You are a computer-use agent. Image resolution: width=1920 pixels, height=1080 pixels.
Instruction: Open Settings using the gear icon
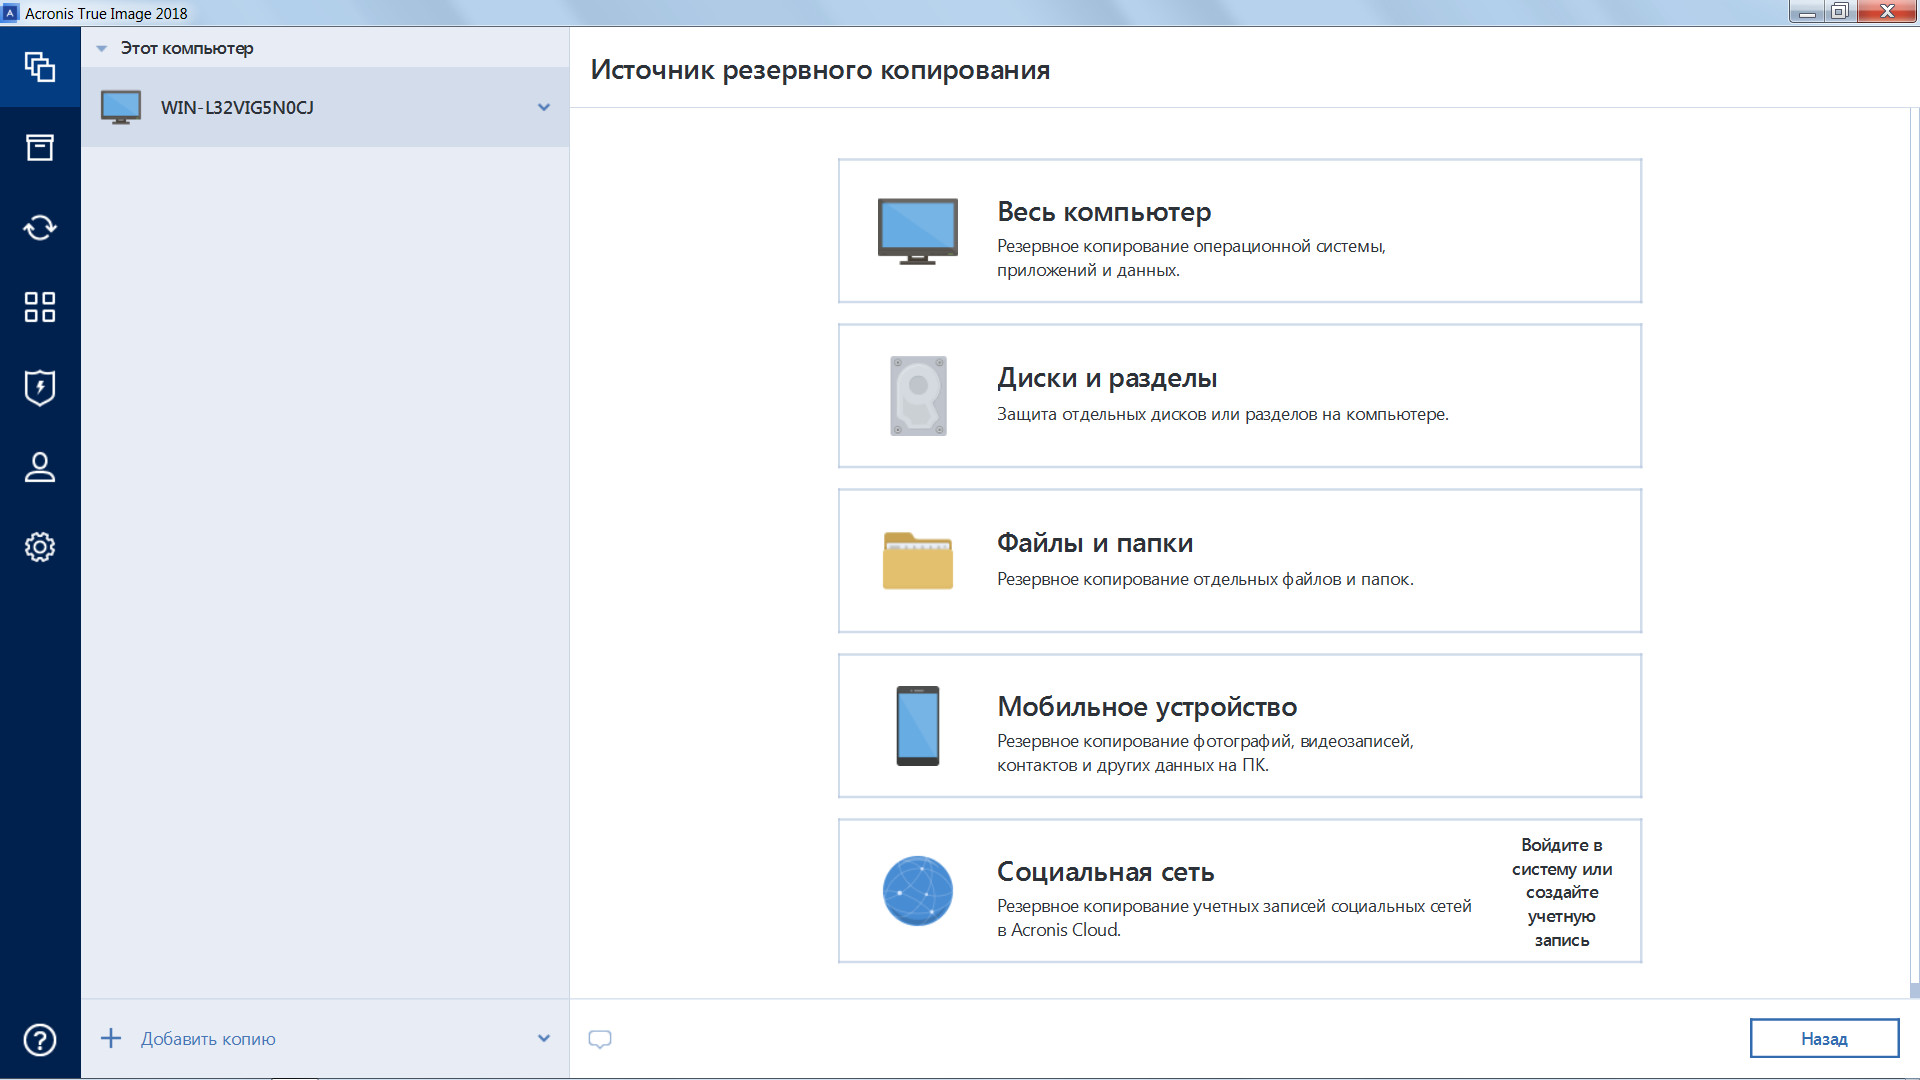[40, 547]
